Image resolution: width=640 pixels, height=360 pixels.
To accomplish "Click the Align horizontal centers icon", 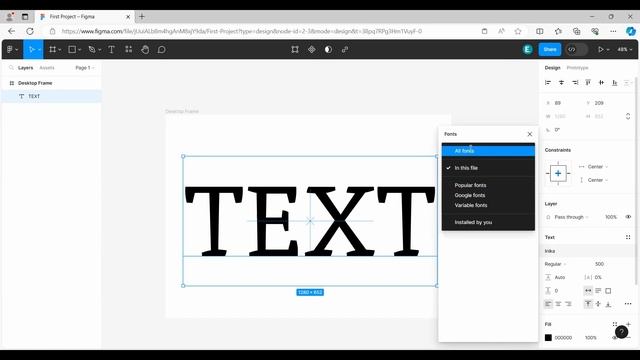I will [x=561, y=82].
